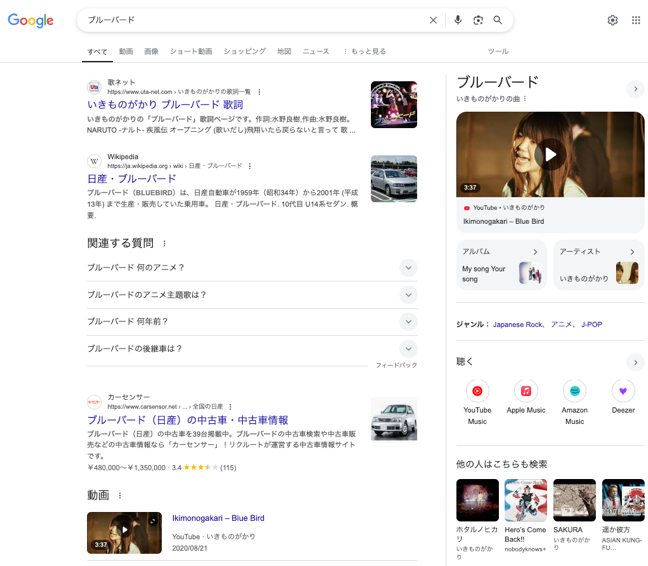Open Ikimonogakari – Blue Bird video link

[x=218, y=518]
